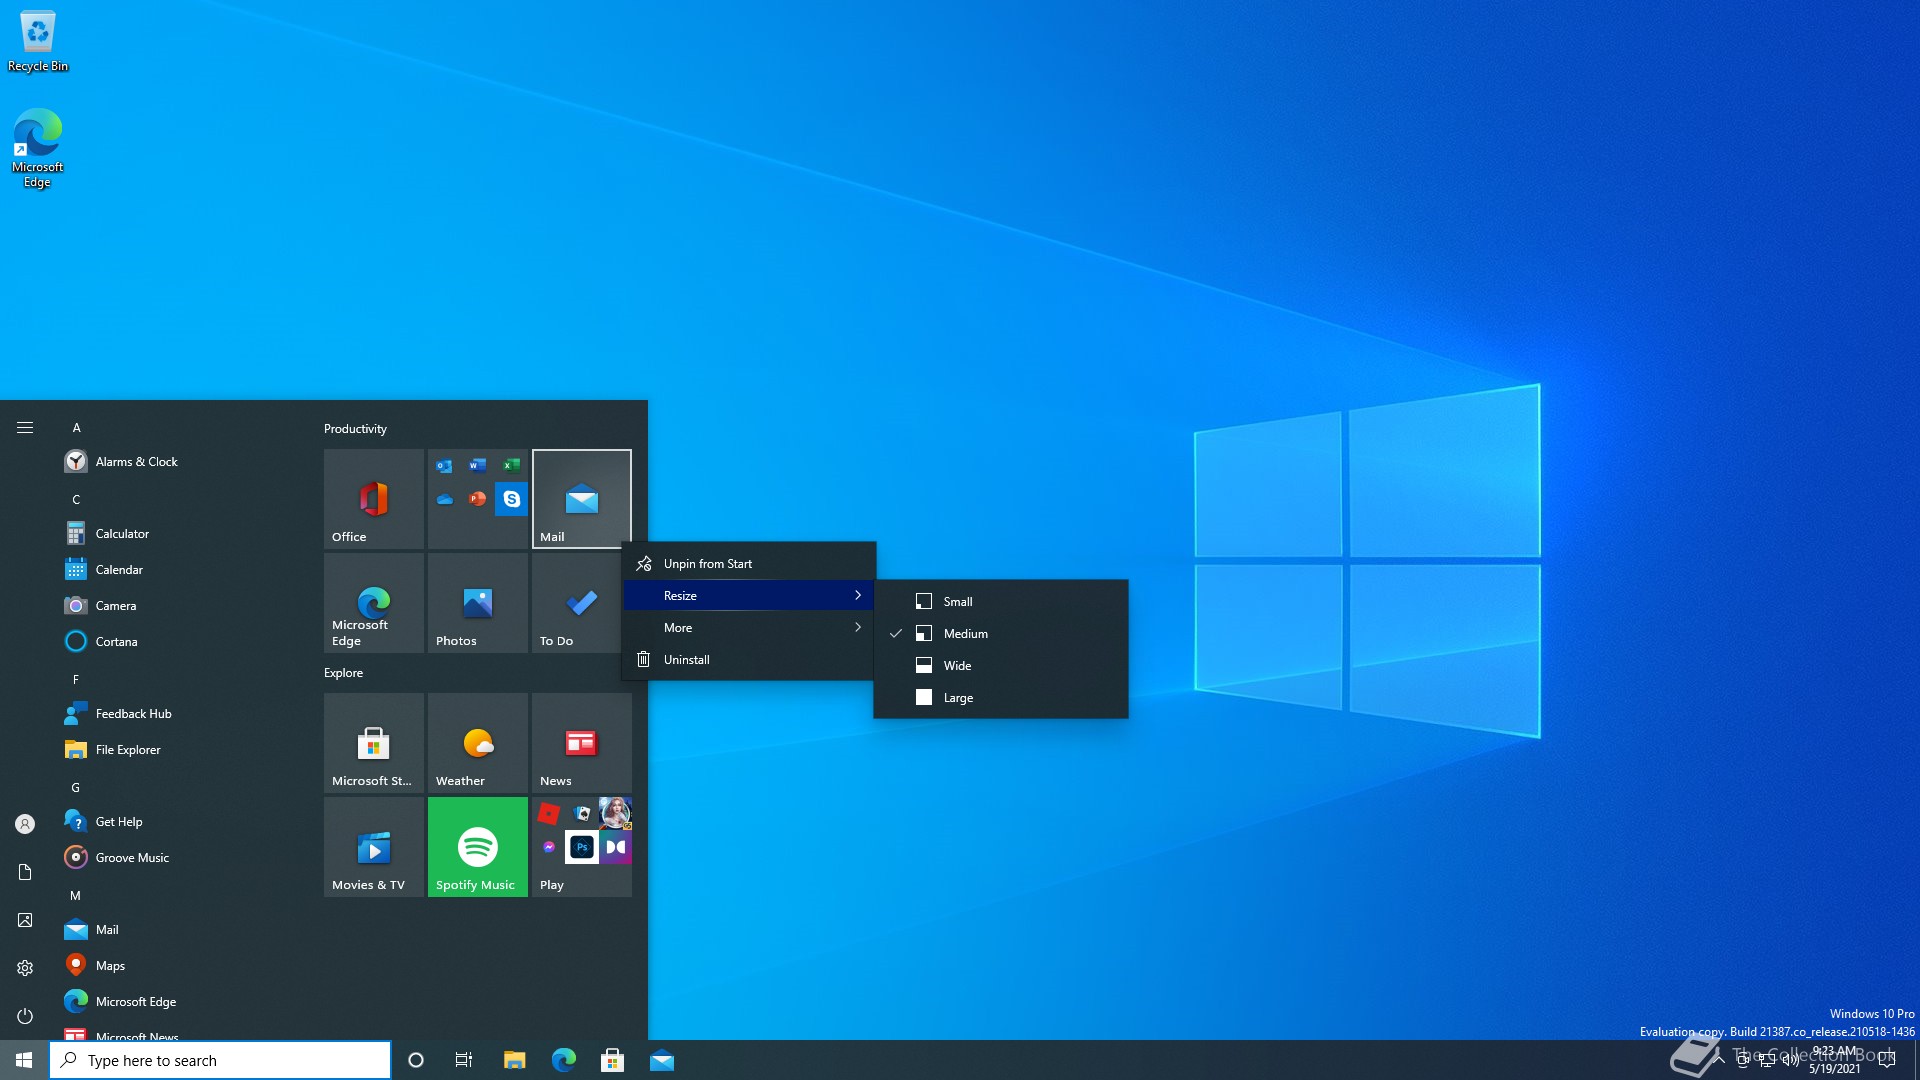1920x1080 pixels.
Task: Open the Microsoft Edge tile in Productivity
Action: (x=374, y=603)
